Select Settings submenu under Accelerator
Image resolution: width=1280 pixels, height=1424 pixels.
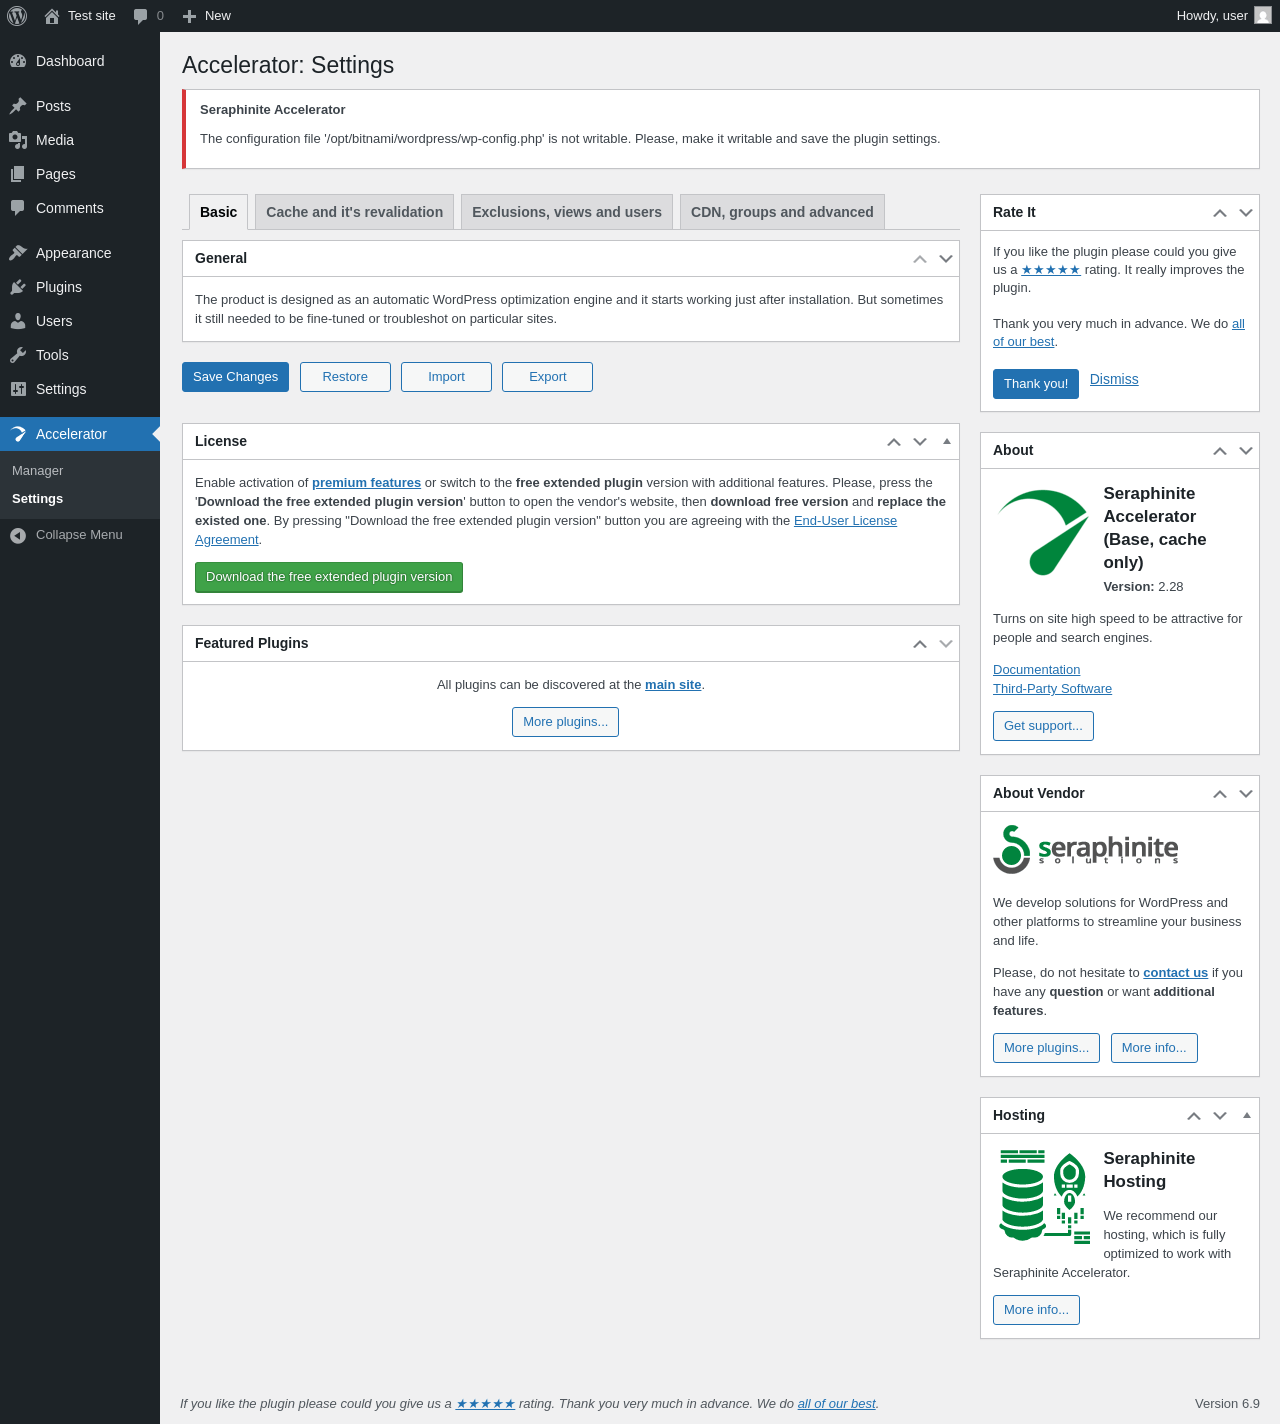tap(80, 499)
